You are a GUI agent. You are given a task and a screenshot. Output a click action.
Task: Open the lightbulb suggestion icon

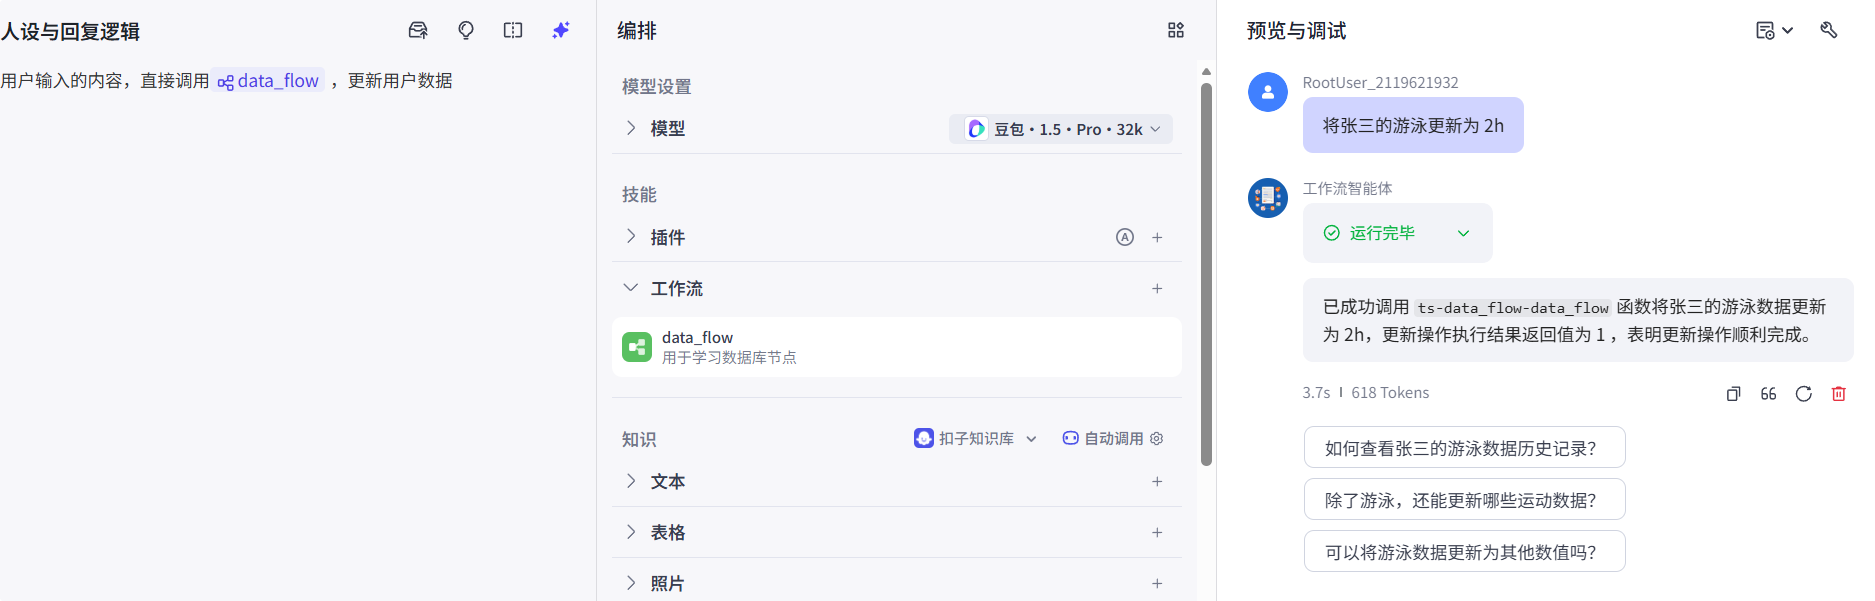click(466, 30)
